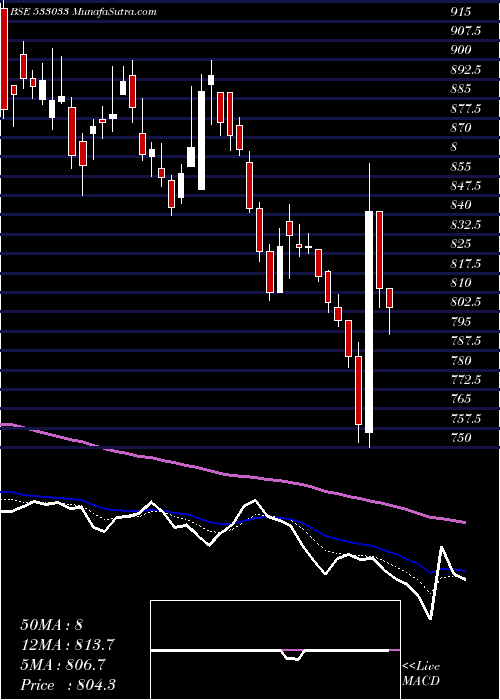Image resolution: width=500 pixels, height=700 pixels.
Task: Click the Price : 804.3 readout
Action: tap(68, 685)
